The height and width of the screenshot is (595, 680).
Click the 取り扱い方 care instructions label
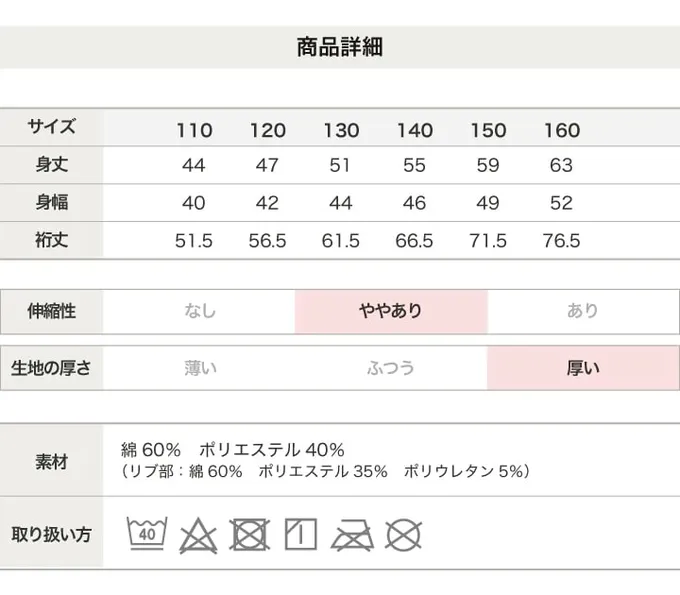(51, 533)
